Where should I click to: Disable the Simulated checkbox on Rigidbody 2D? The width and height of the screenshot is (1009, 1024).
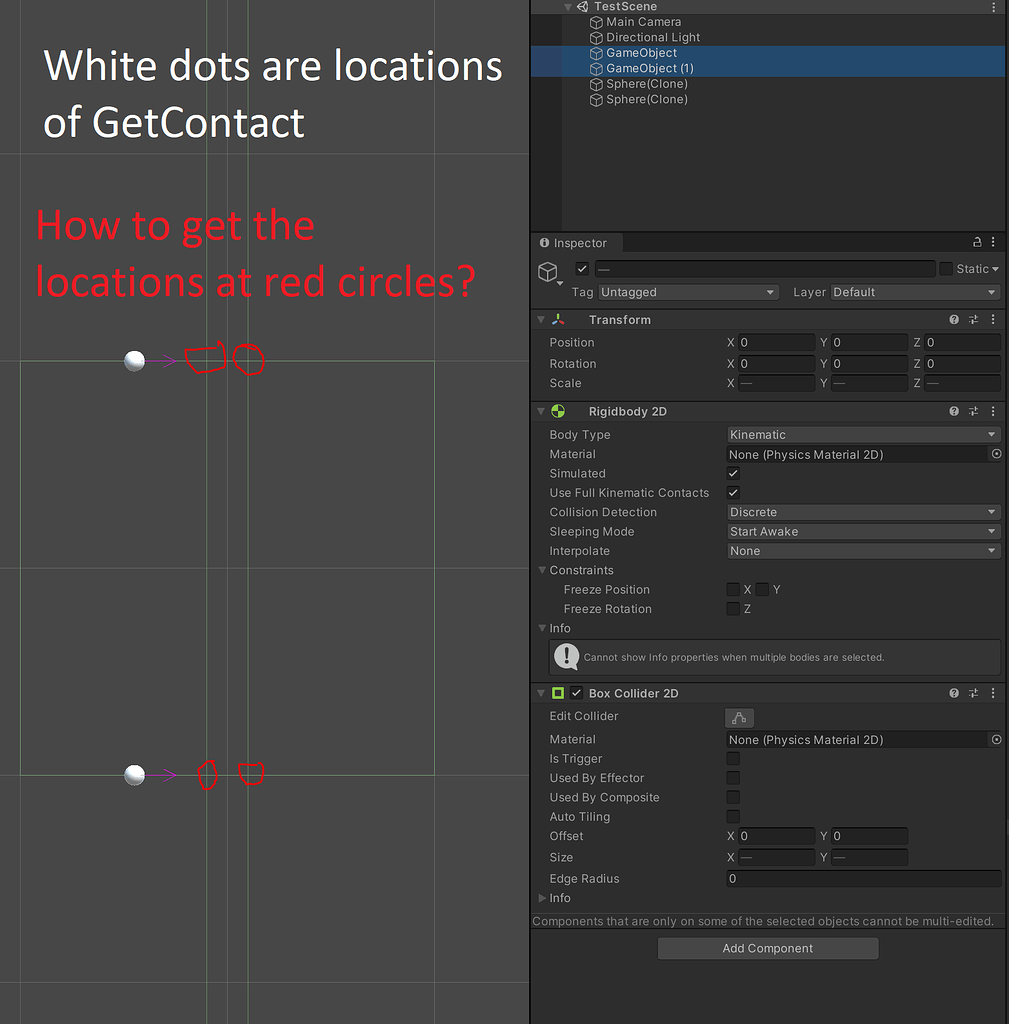coord(733,473)
